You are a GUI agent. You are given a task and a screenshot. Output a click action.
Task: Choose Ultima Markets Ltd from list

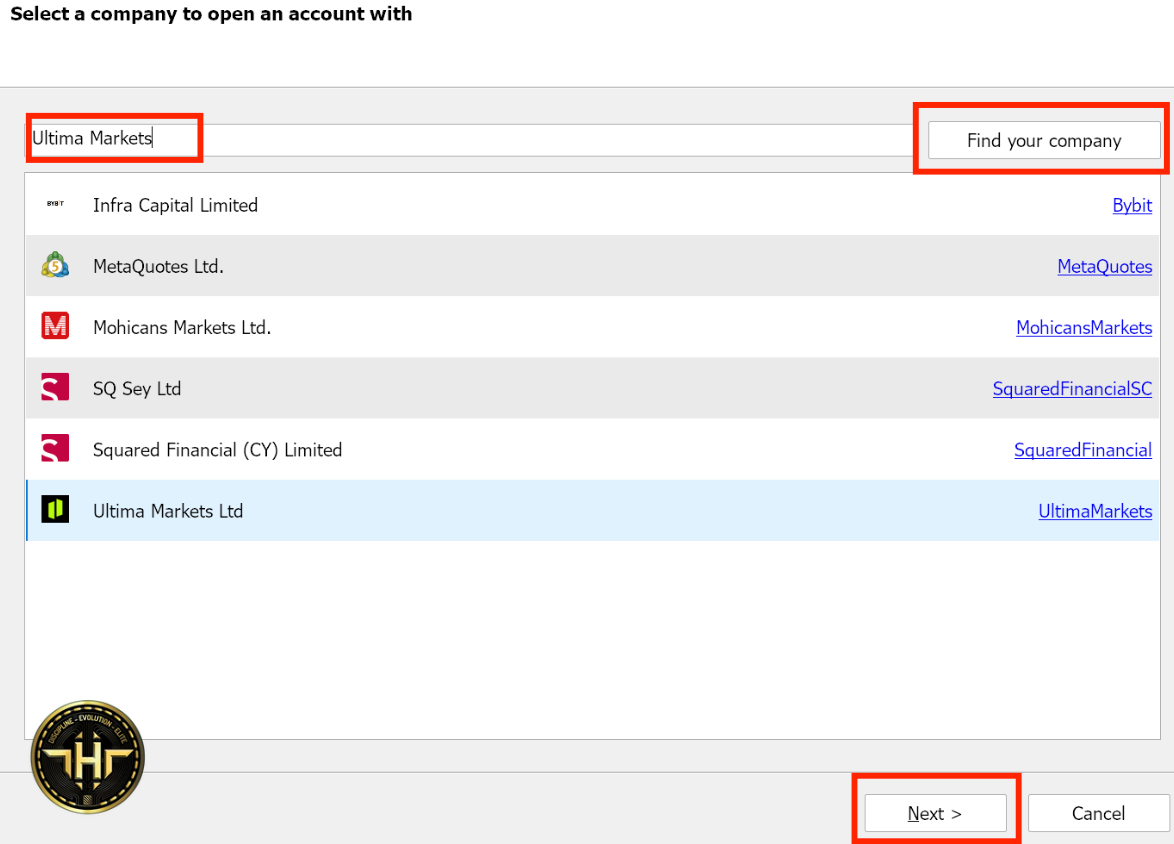click(x=168, y=511)
